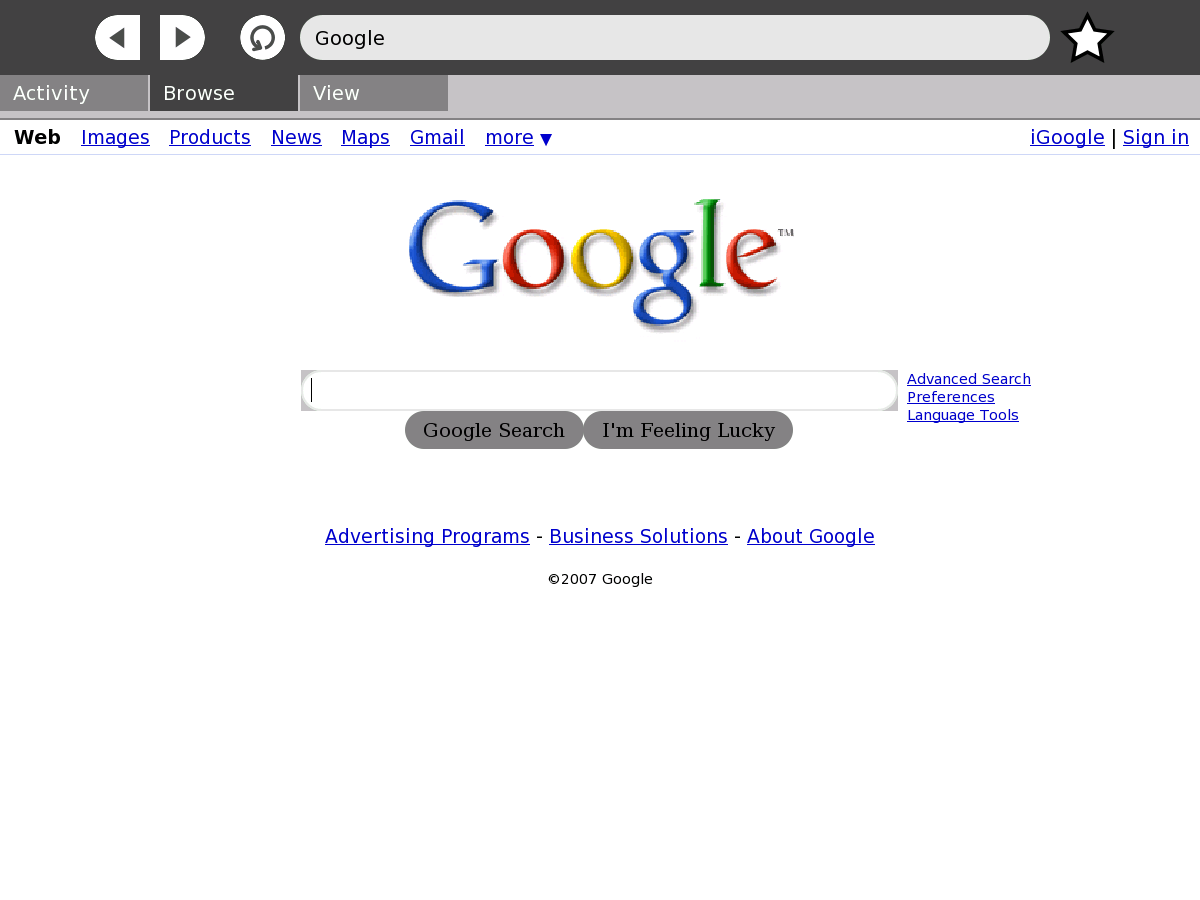
Task: Bookmark this page with the star icon
Action: click(x=1087, y=39)
